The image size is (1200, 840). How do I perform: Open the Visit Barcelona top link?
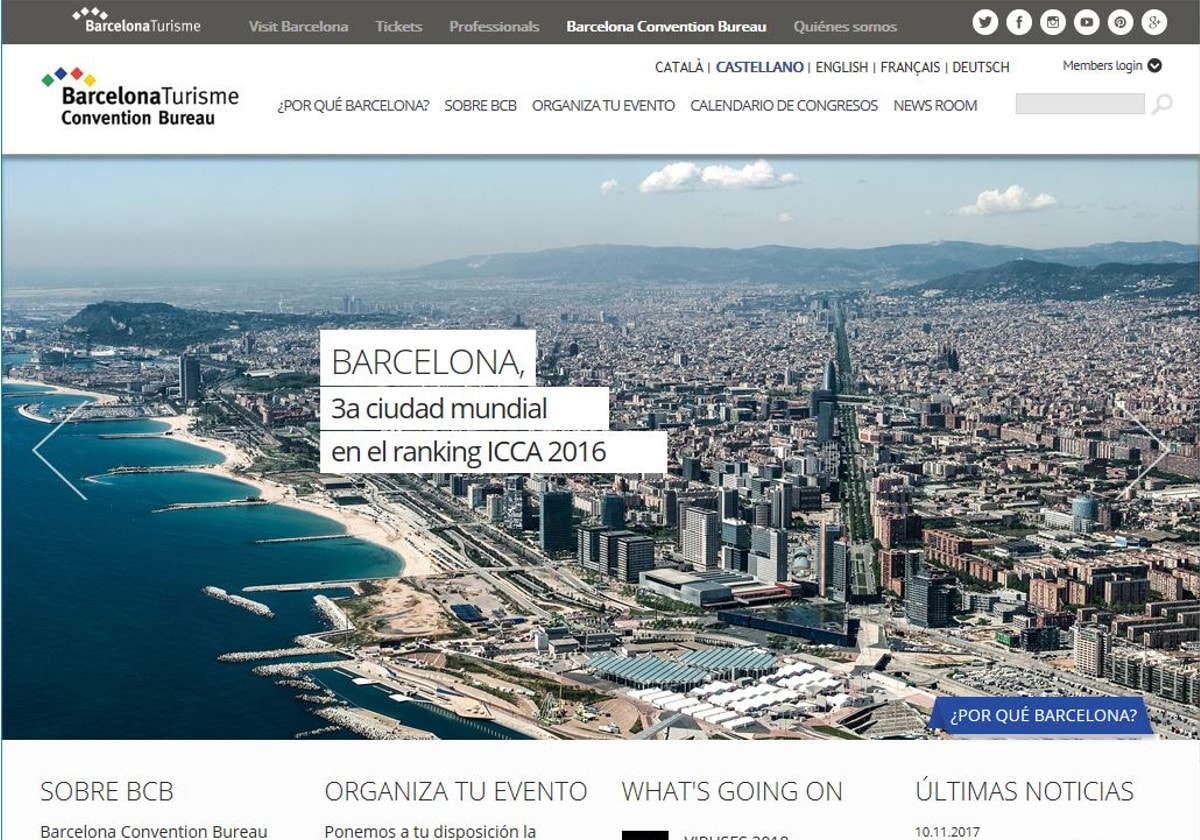point(298,27)
